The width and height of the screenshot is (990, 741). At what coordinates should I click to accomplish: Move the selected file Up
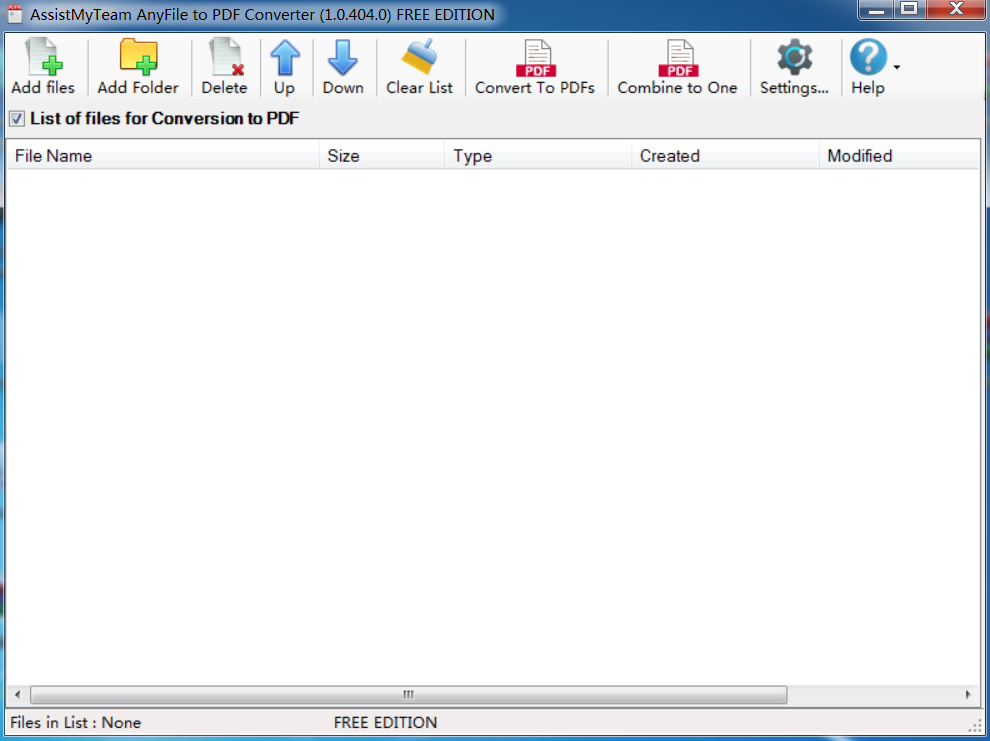tap(284, 67)
